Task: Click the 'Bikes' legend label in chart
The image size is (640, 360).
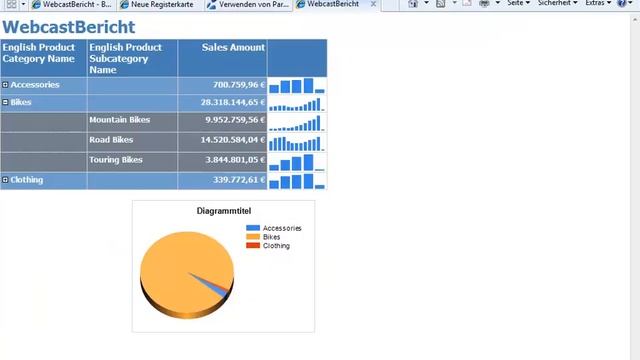Action: pos(271,237)
